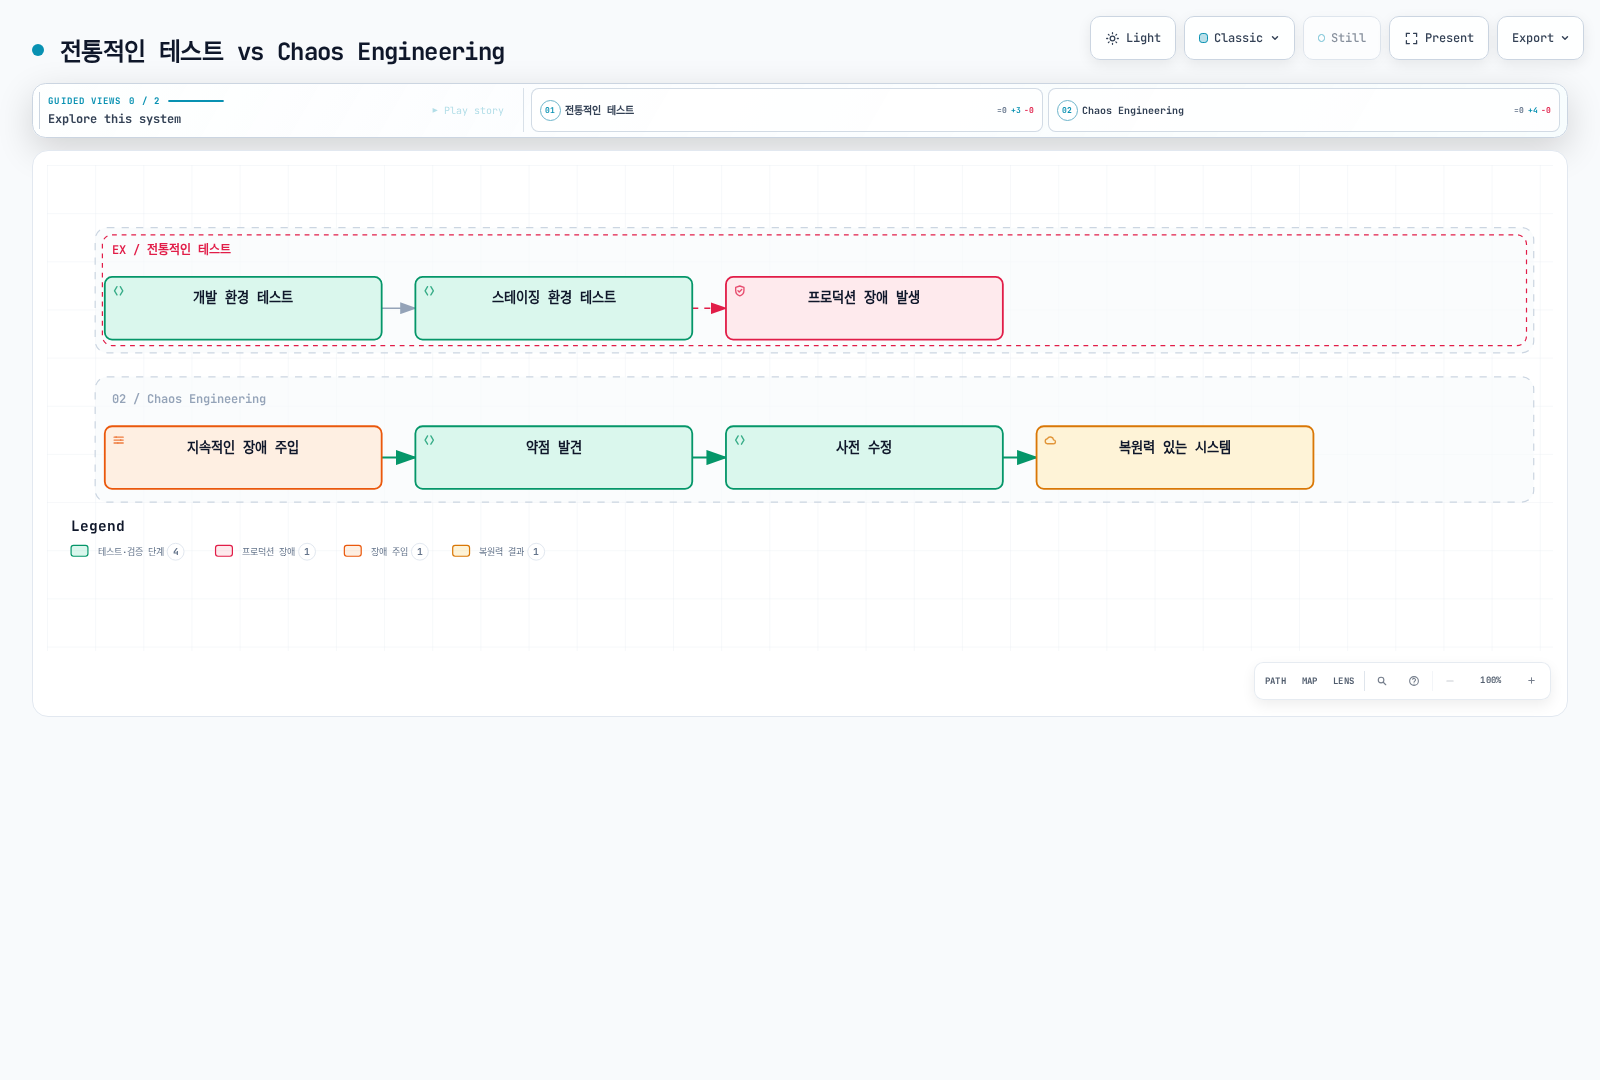Click Play story
This screenshot has height=1080, width=1600.
[468, 111]
